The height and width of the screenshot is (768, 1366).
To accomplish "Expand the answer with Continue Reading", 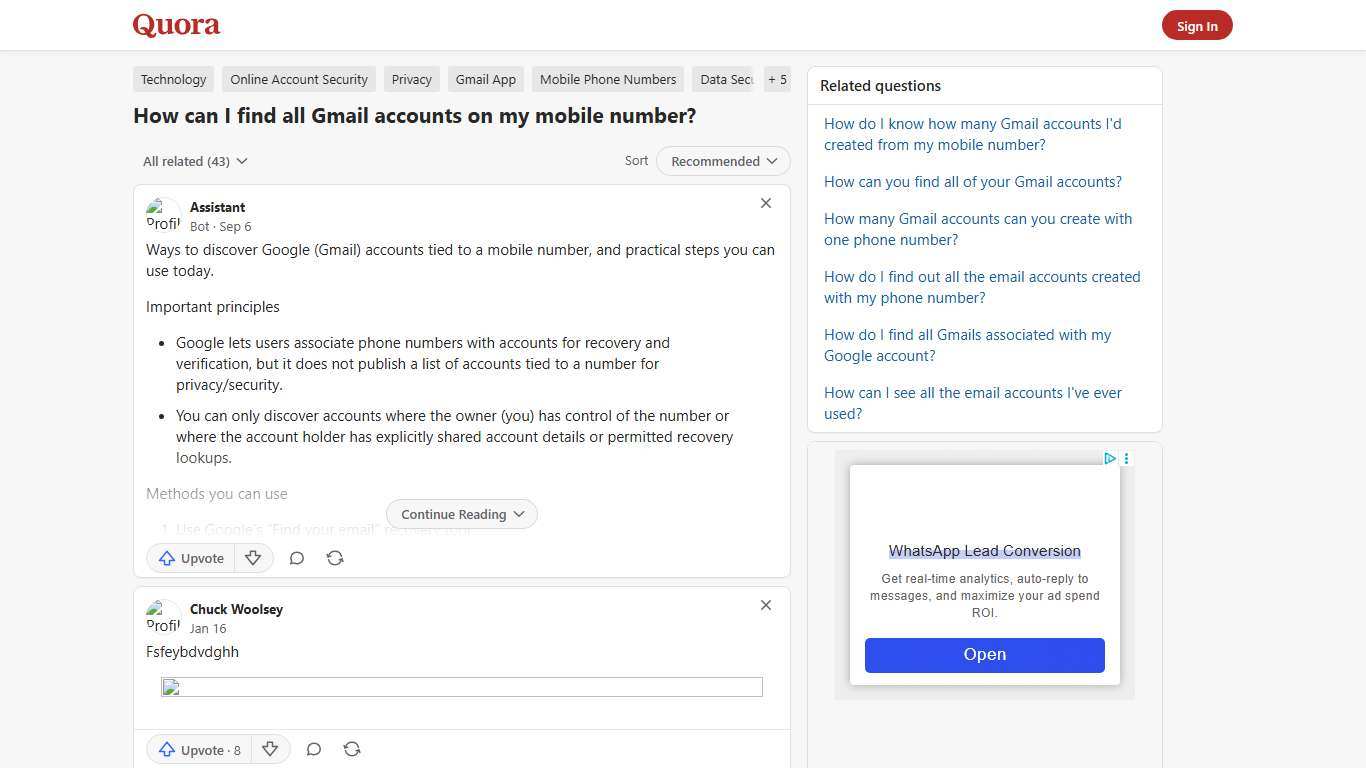I will pyautogui.click(x=461, y=514).
